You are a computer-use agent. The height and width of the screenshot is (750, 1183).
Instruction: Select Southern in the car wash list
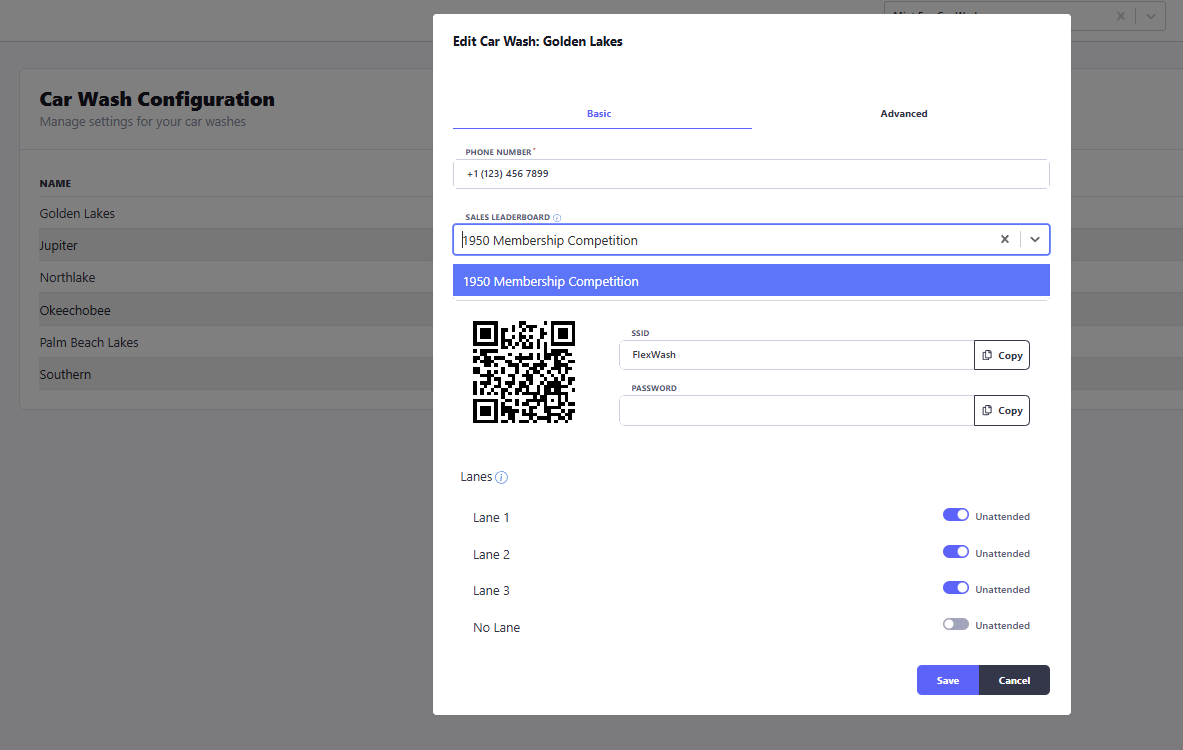tap(65, 374)
